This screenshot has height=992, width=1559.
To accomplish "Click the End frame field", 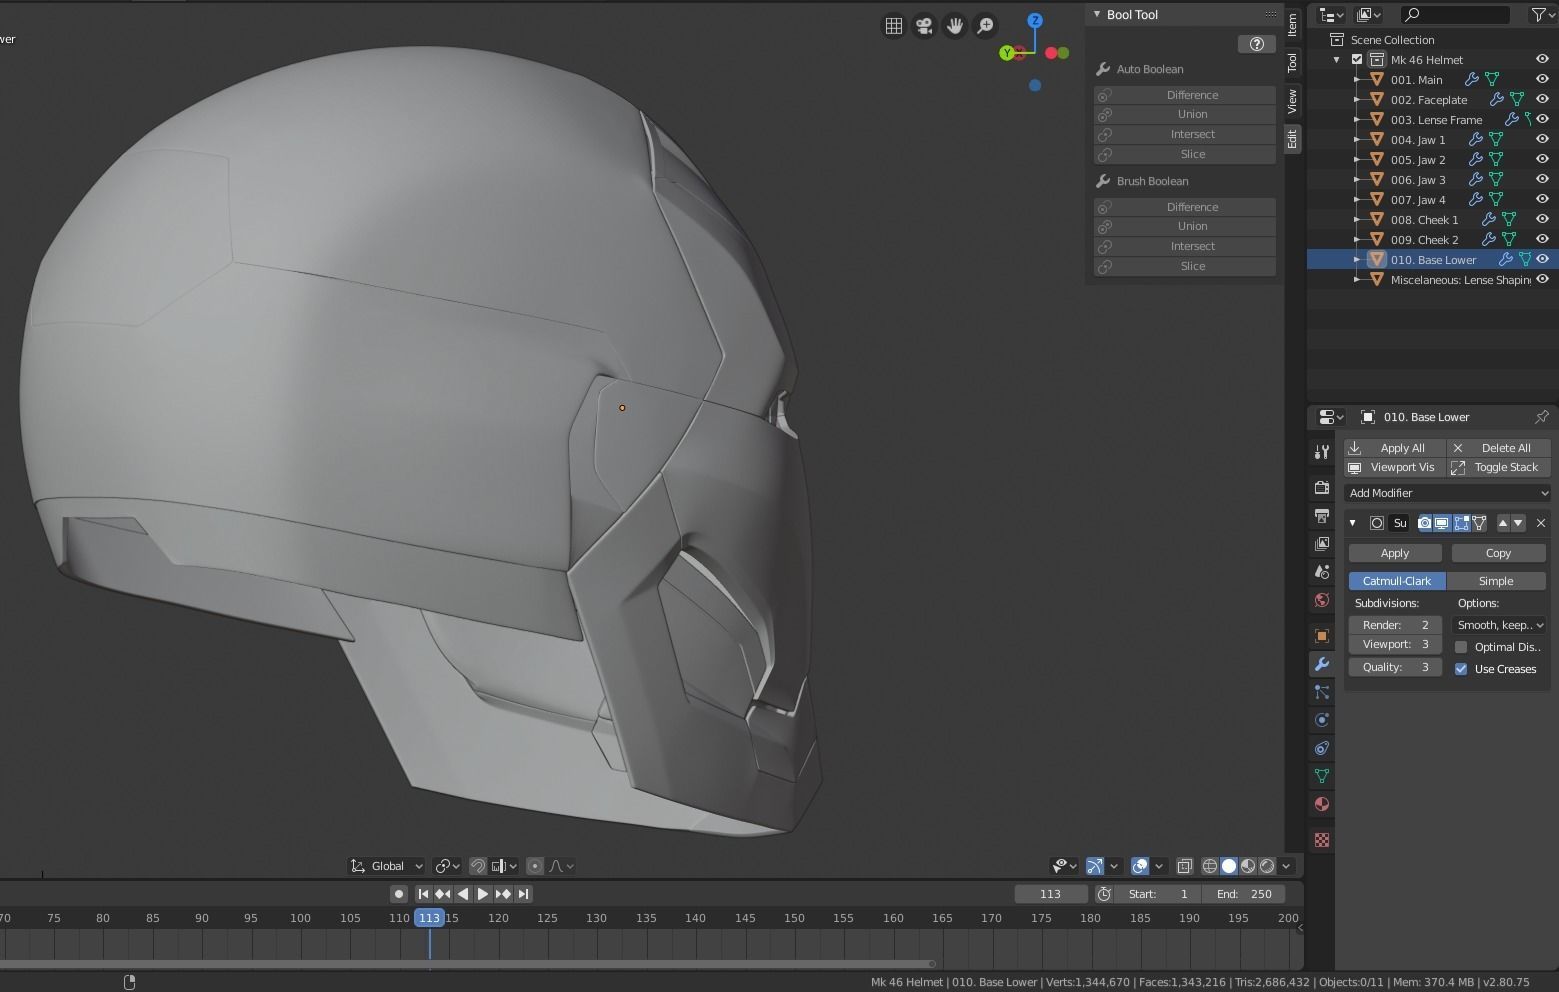I will click(x=1243, y=894).
